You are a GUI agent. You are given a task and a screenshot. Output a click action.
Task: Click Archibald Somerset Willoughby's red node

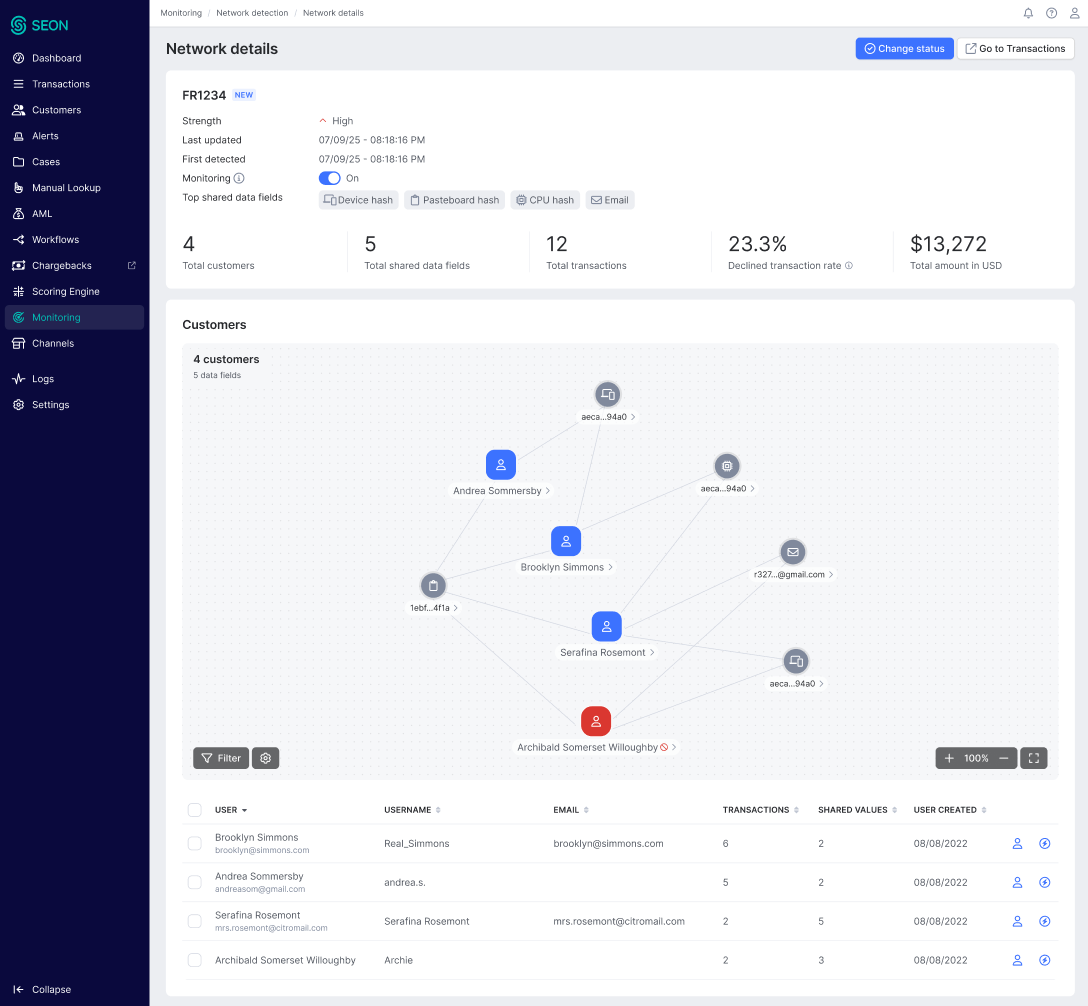596,720
